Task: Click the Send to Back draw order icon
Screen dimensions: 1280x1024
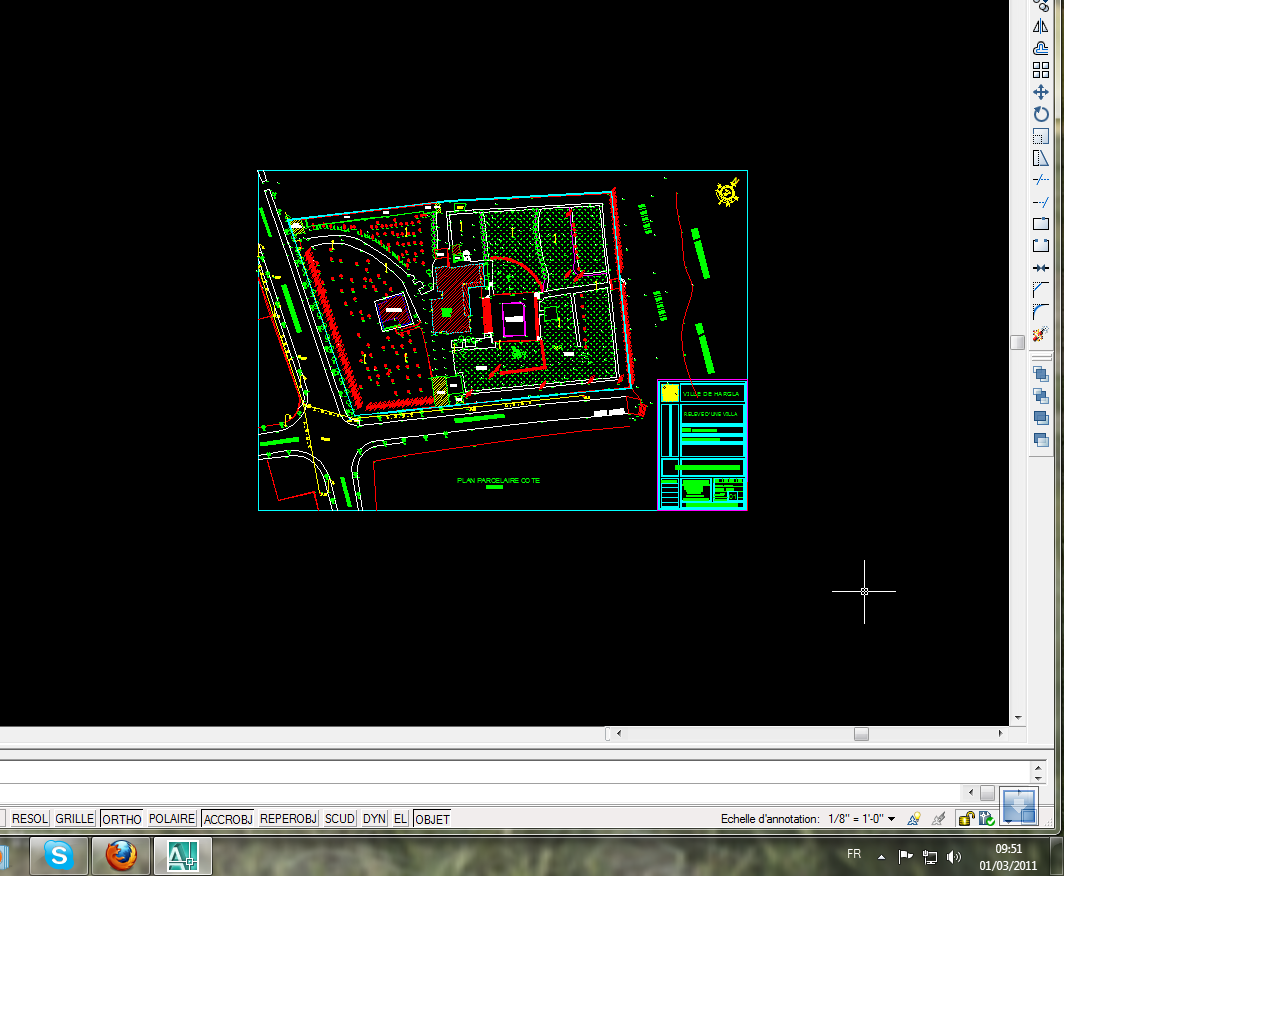Action: point(1041,396)
